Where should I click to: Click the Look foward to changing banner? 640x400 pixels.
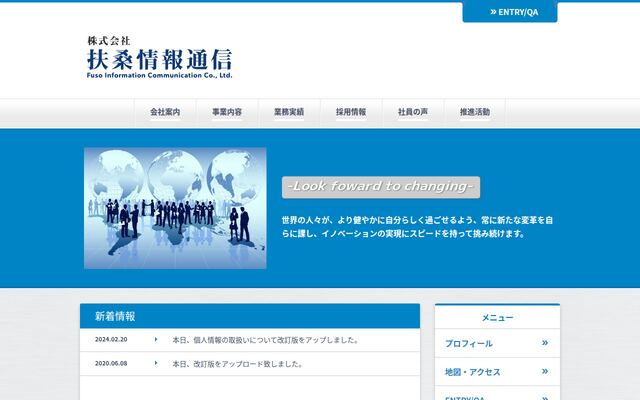click(381, 187)
